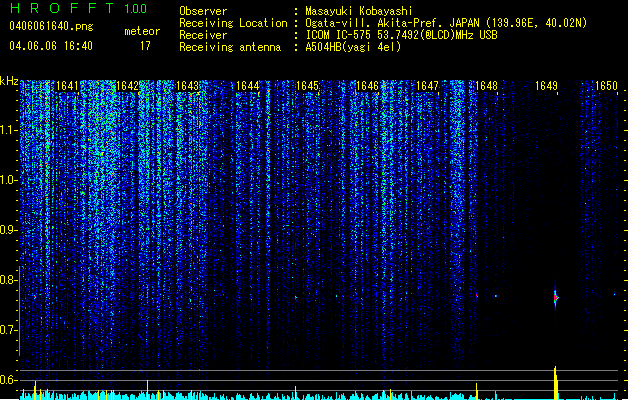Click the 1648 time marker

[x=486, y=86]
